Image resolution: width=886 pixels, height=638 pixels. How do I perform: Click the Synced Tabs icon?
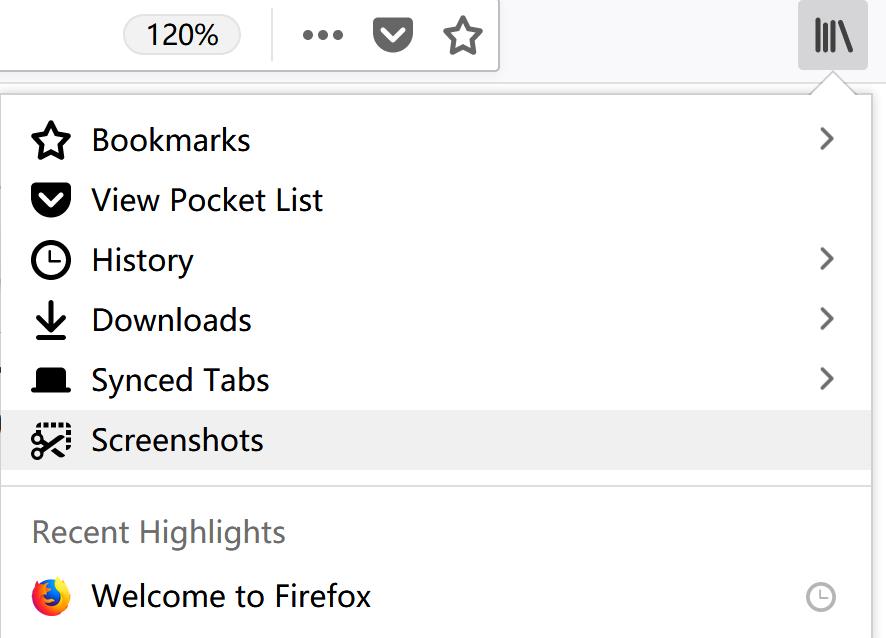pos(51,381)
